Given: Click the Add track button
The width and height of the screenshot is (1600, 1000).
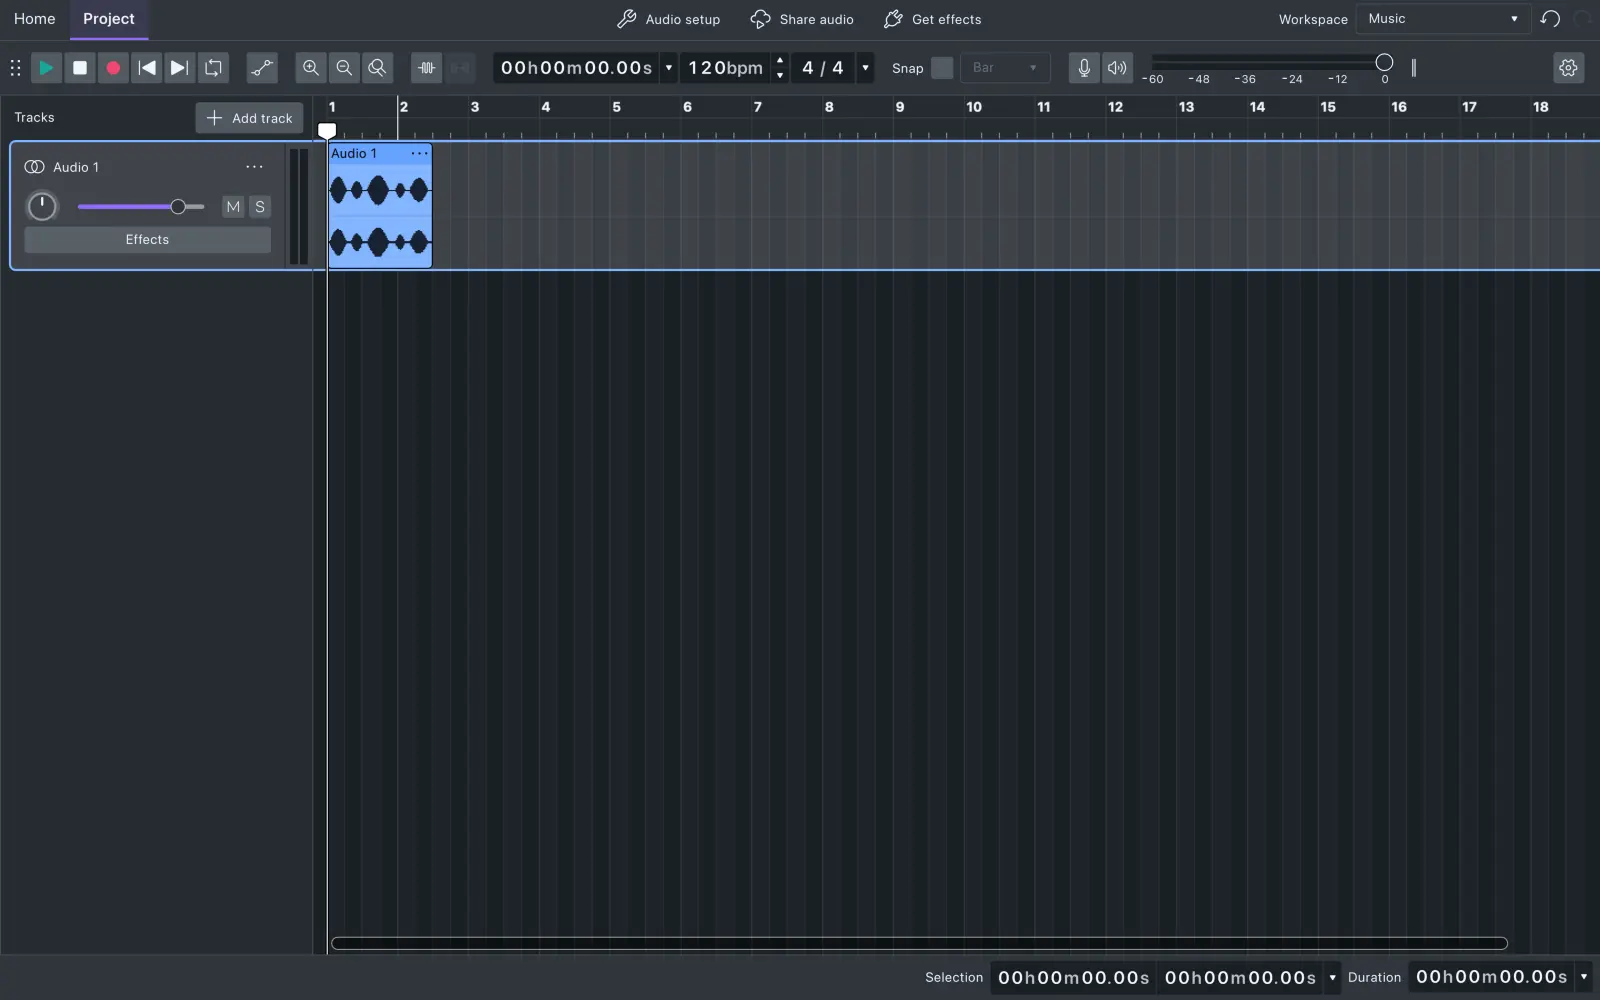Looking at the screenshot, I should 250,118.
